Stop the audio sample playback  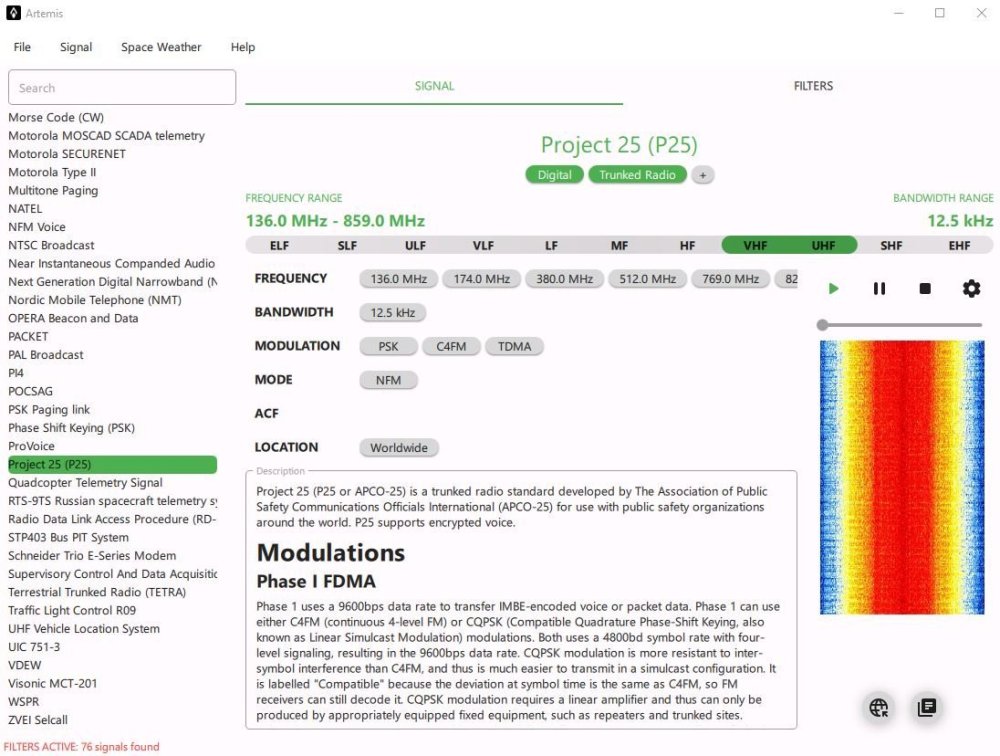coord(925,289)
